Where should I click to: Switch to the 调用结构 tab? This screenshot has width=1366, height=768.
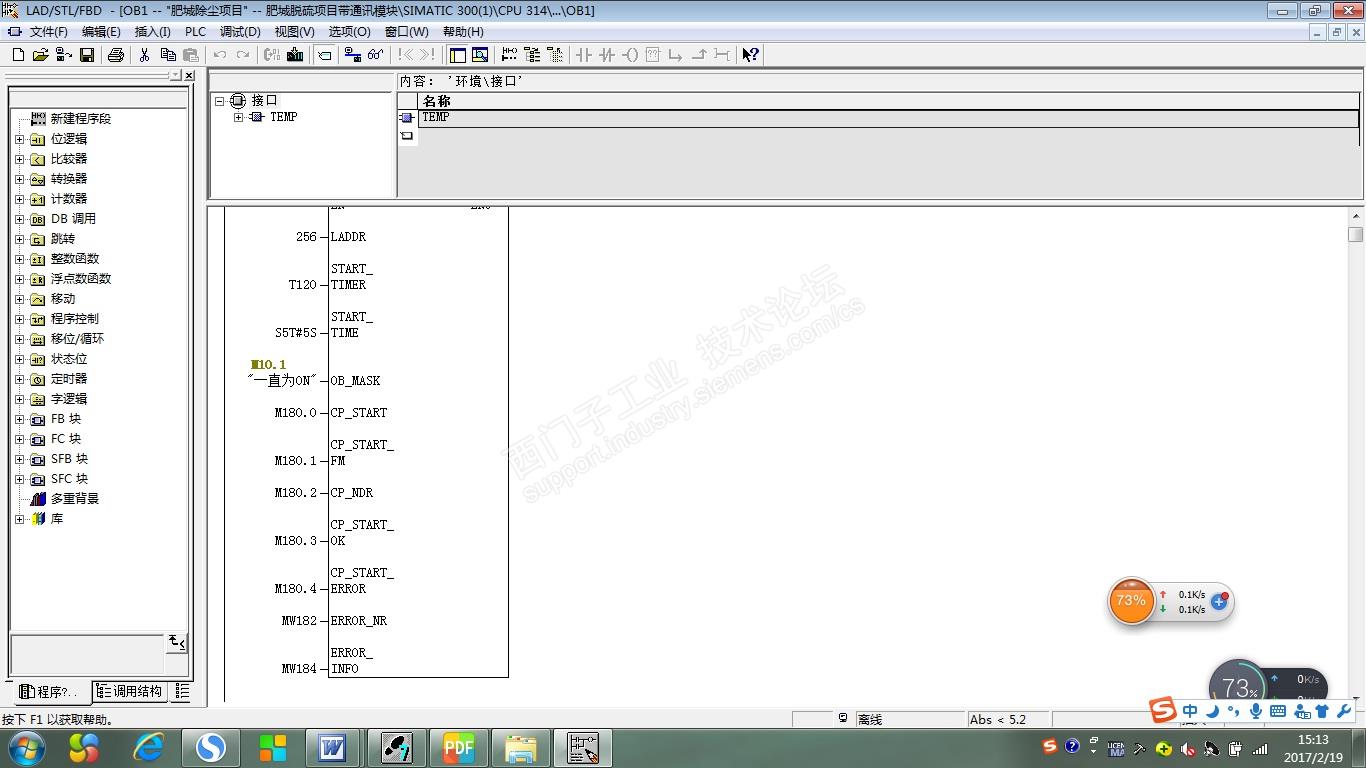coord(130,691)
